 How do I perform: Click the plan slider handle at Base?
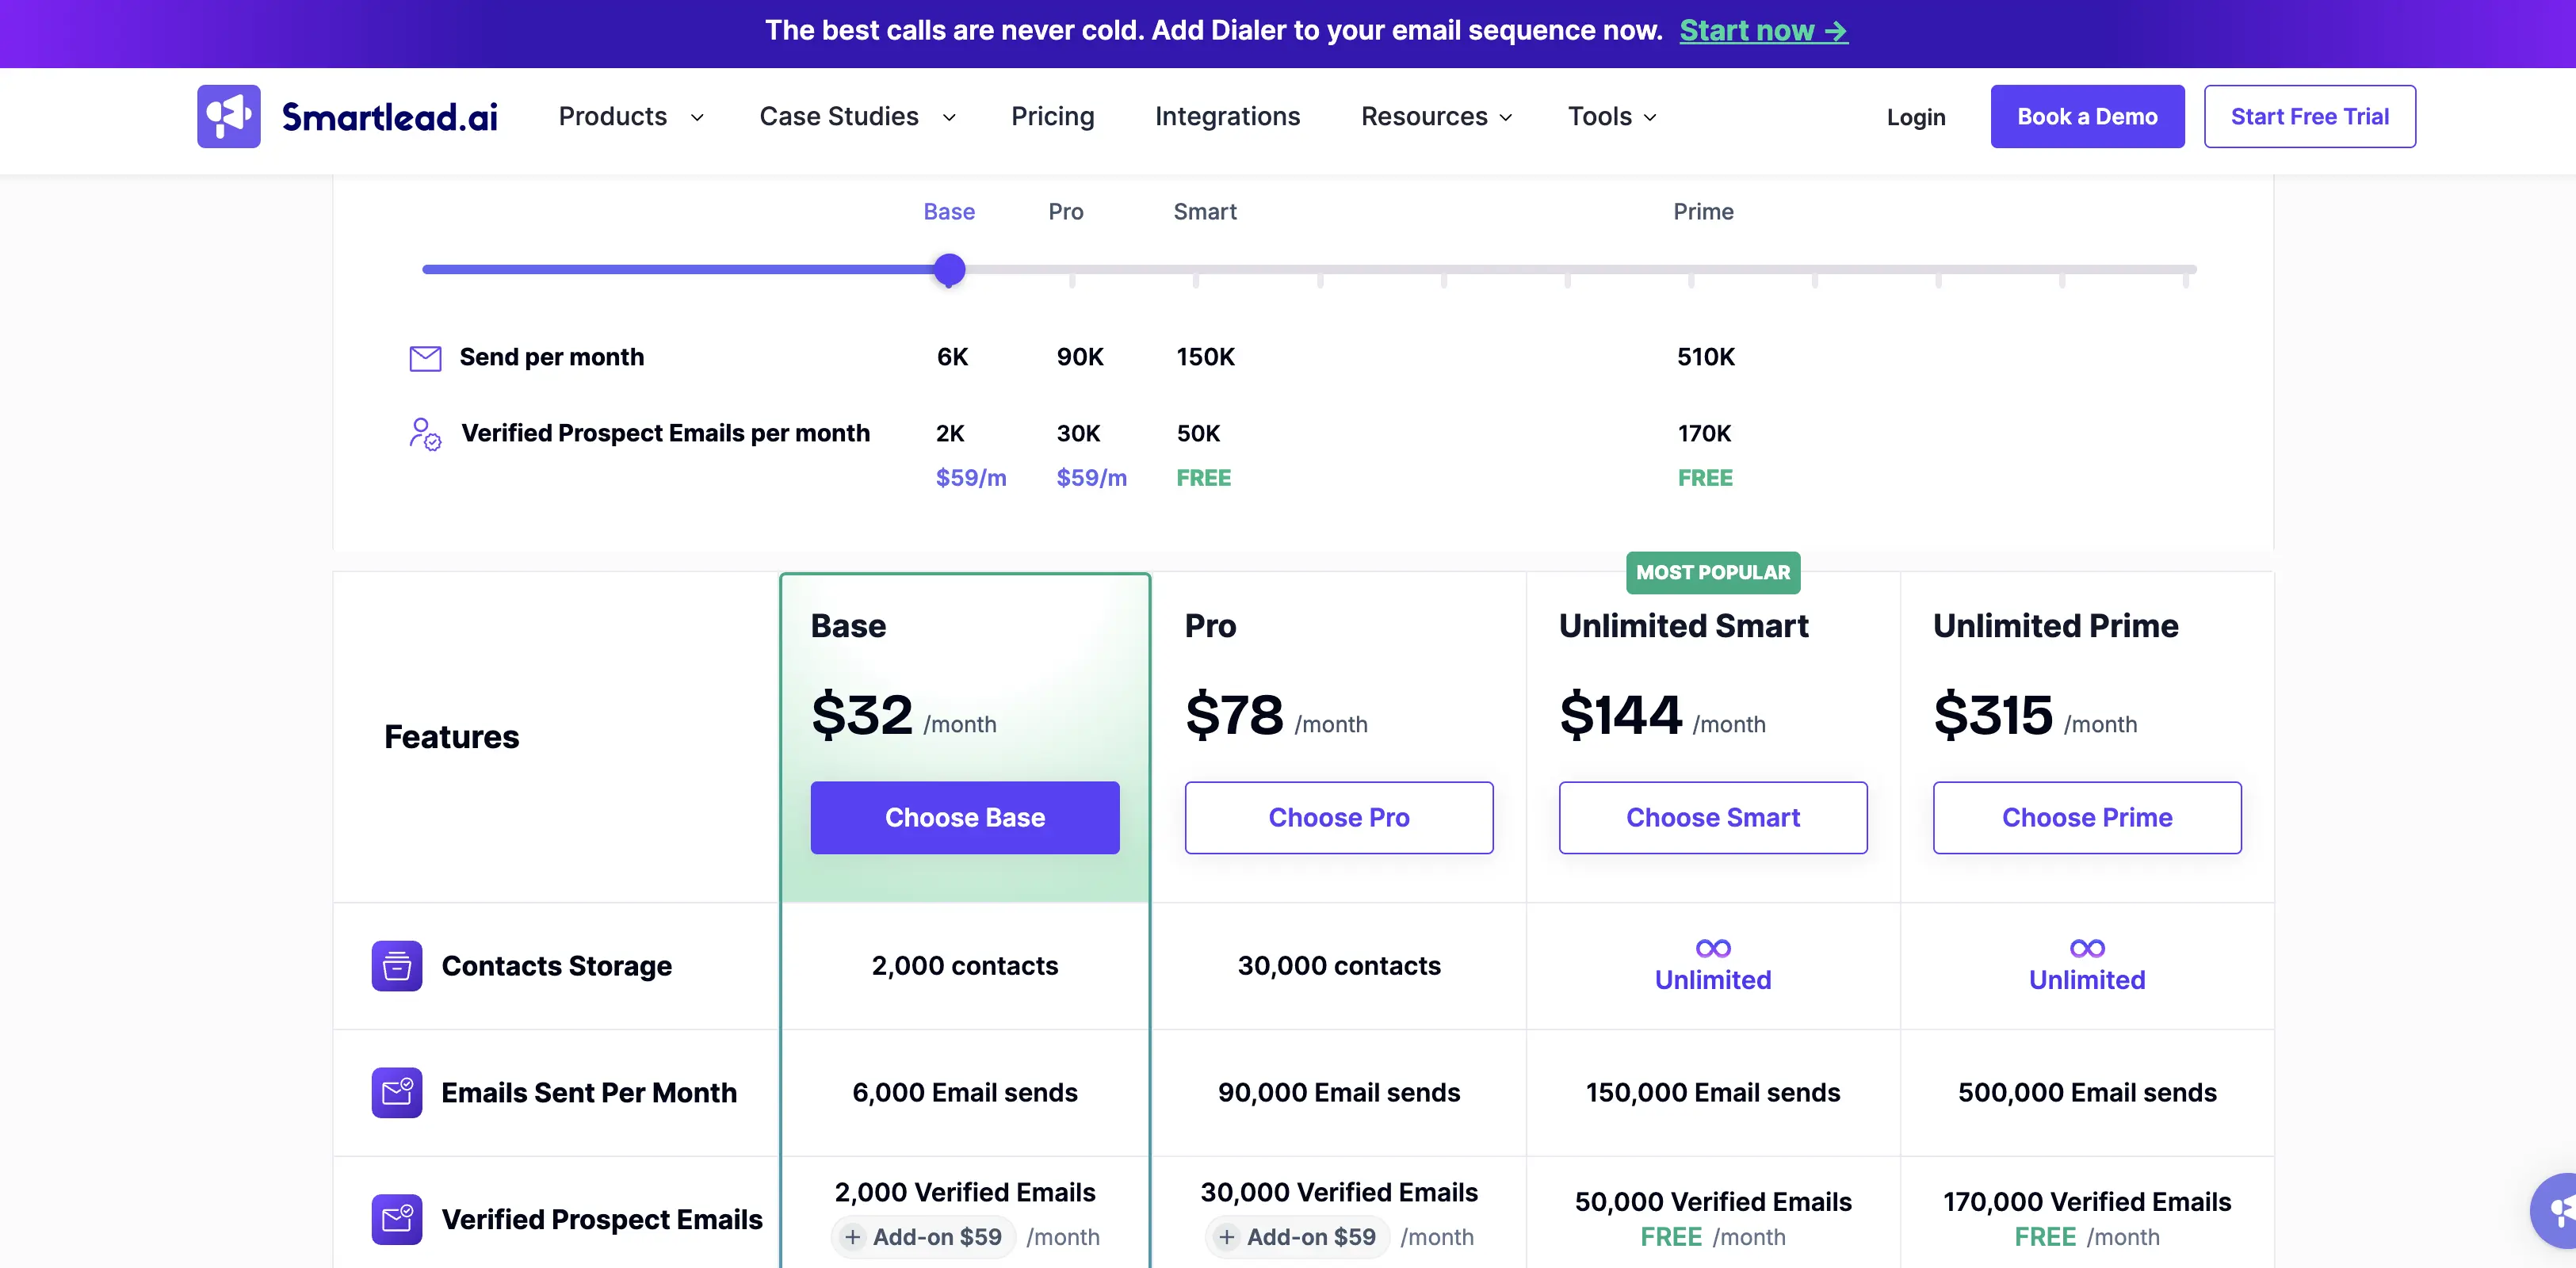(x=949, y=270)
